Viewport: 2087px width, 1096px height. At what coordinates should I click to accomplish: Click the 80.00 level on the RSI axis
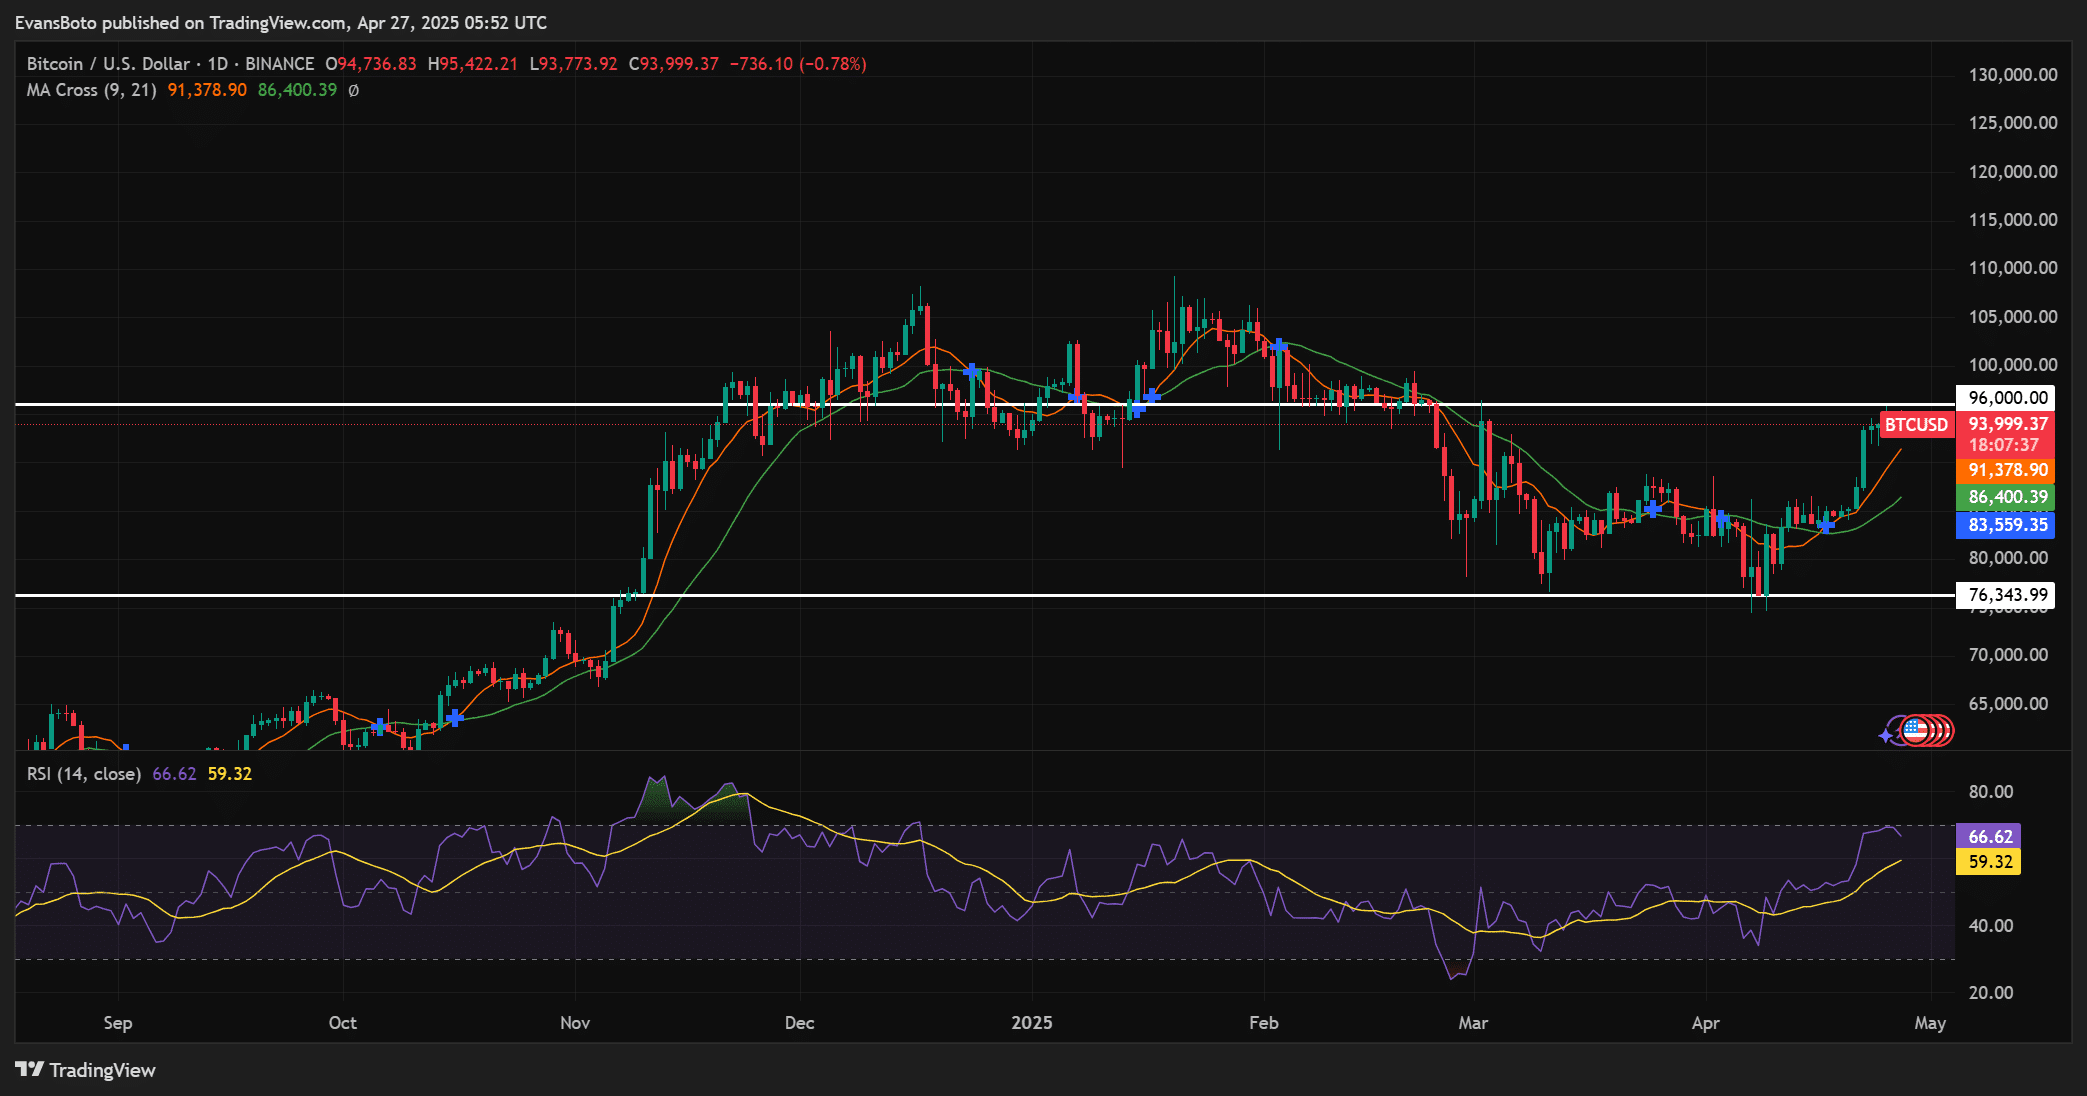pyautogui.click(x=1991, y=792)
